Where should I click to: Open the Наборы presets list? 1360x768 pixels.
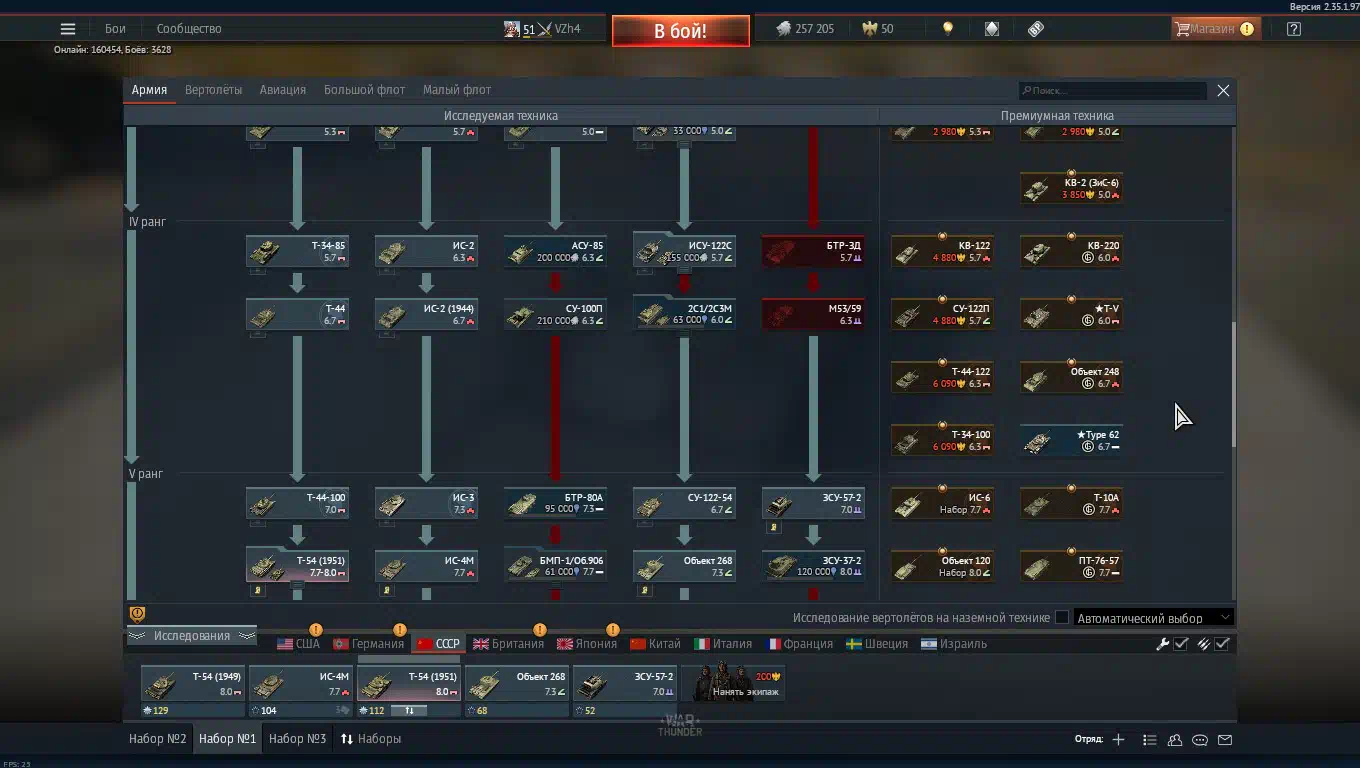pos(371,739)
